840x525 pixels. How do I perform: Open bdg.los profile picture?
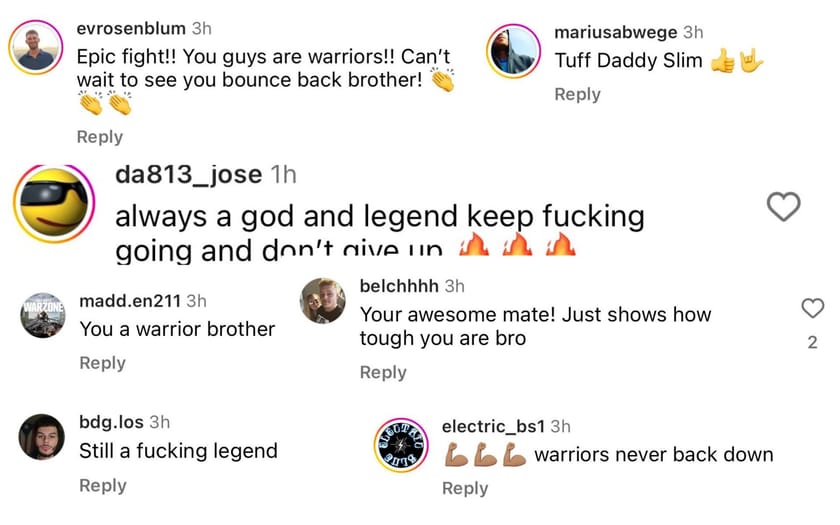click(42, 437)
